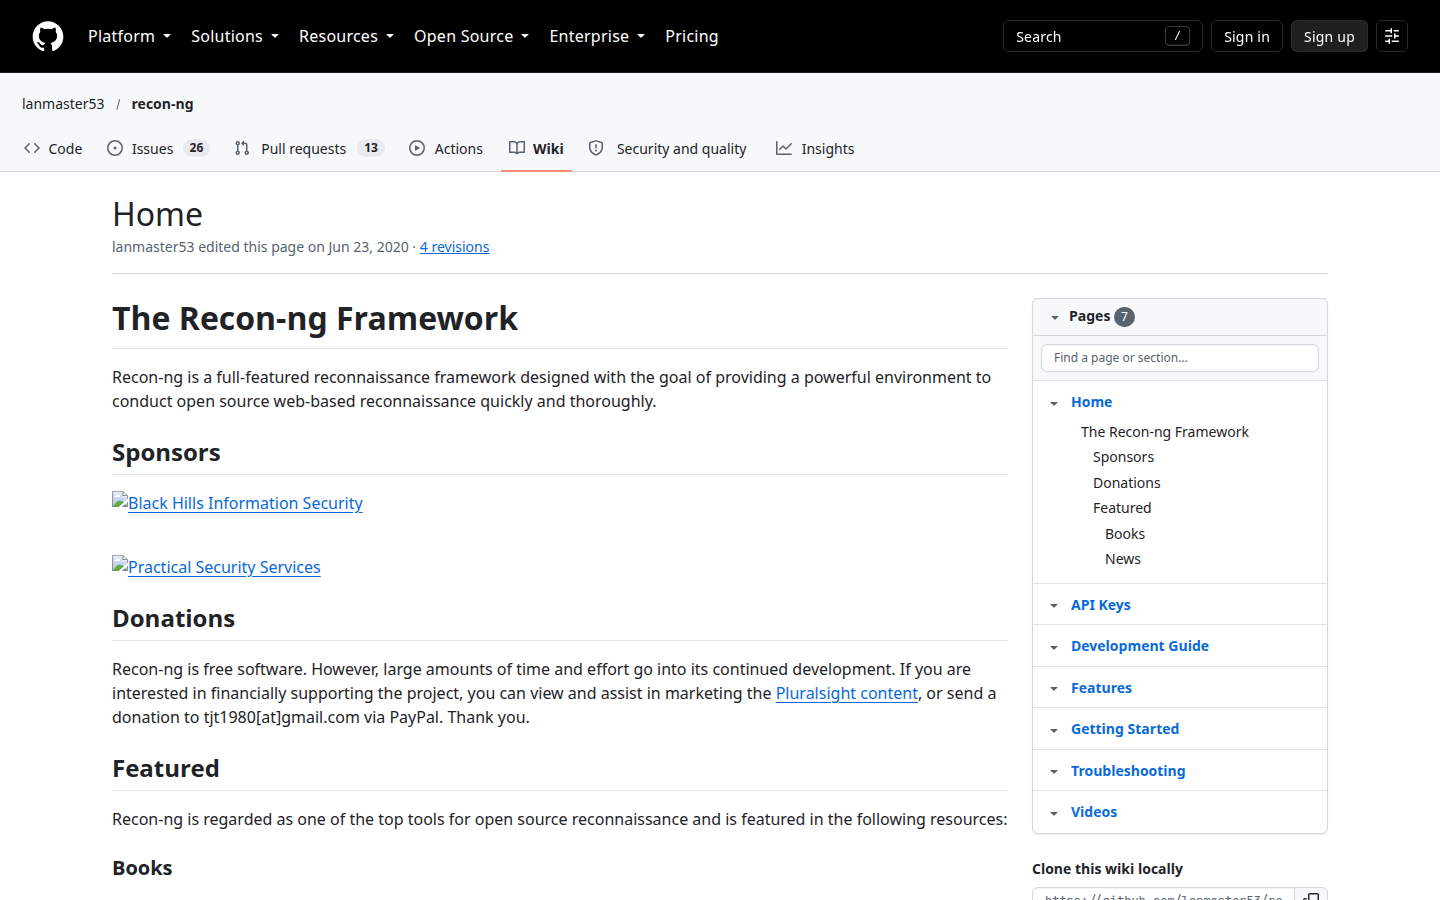
Task: Click the Practical Security Services image
Action: pos(216,567)
